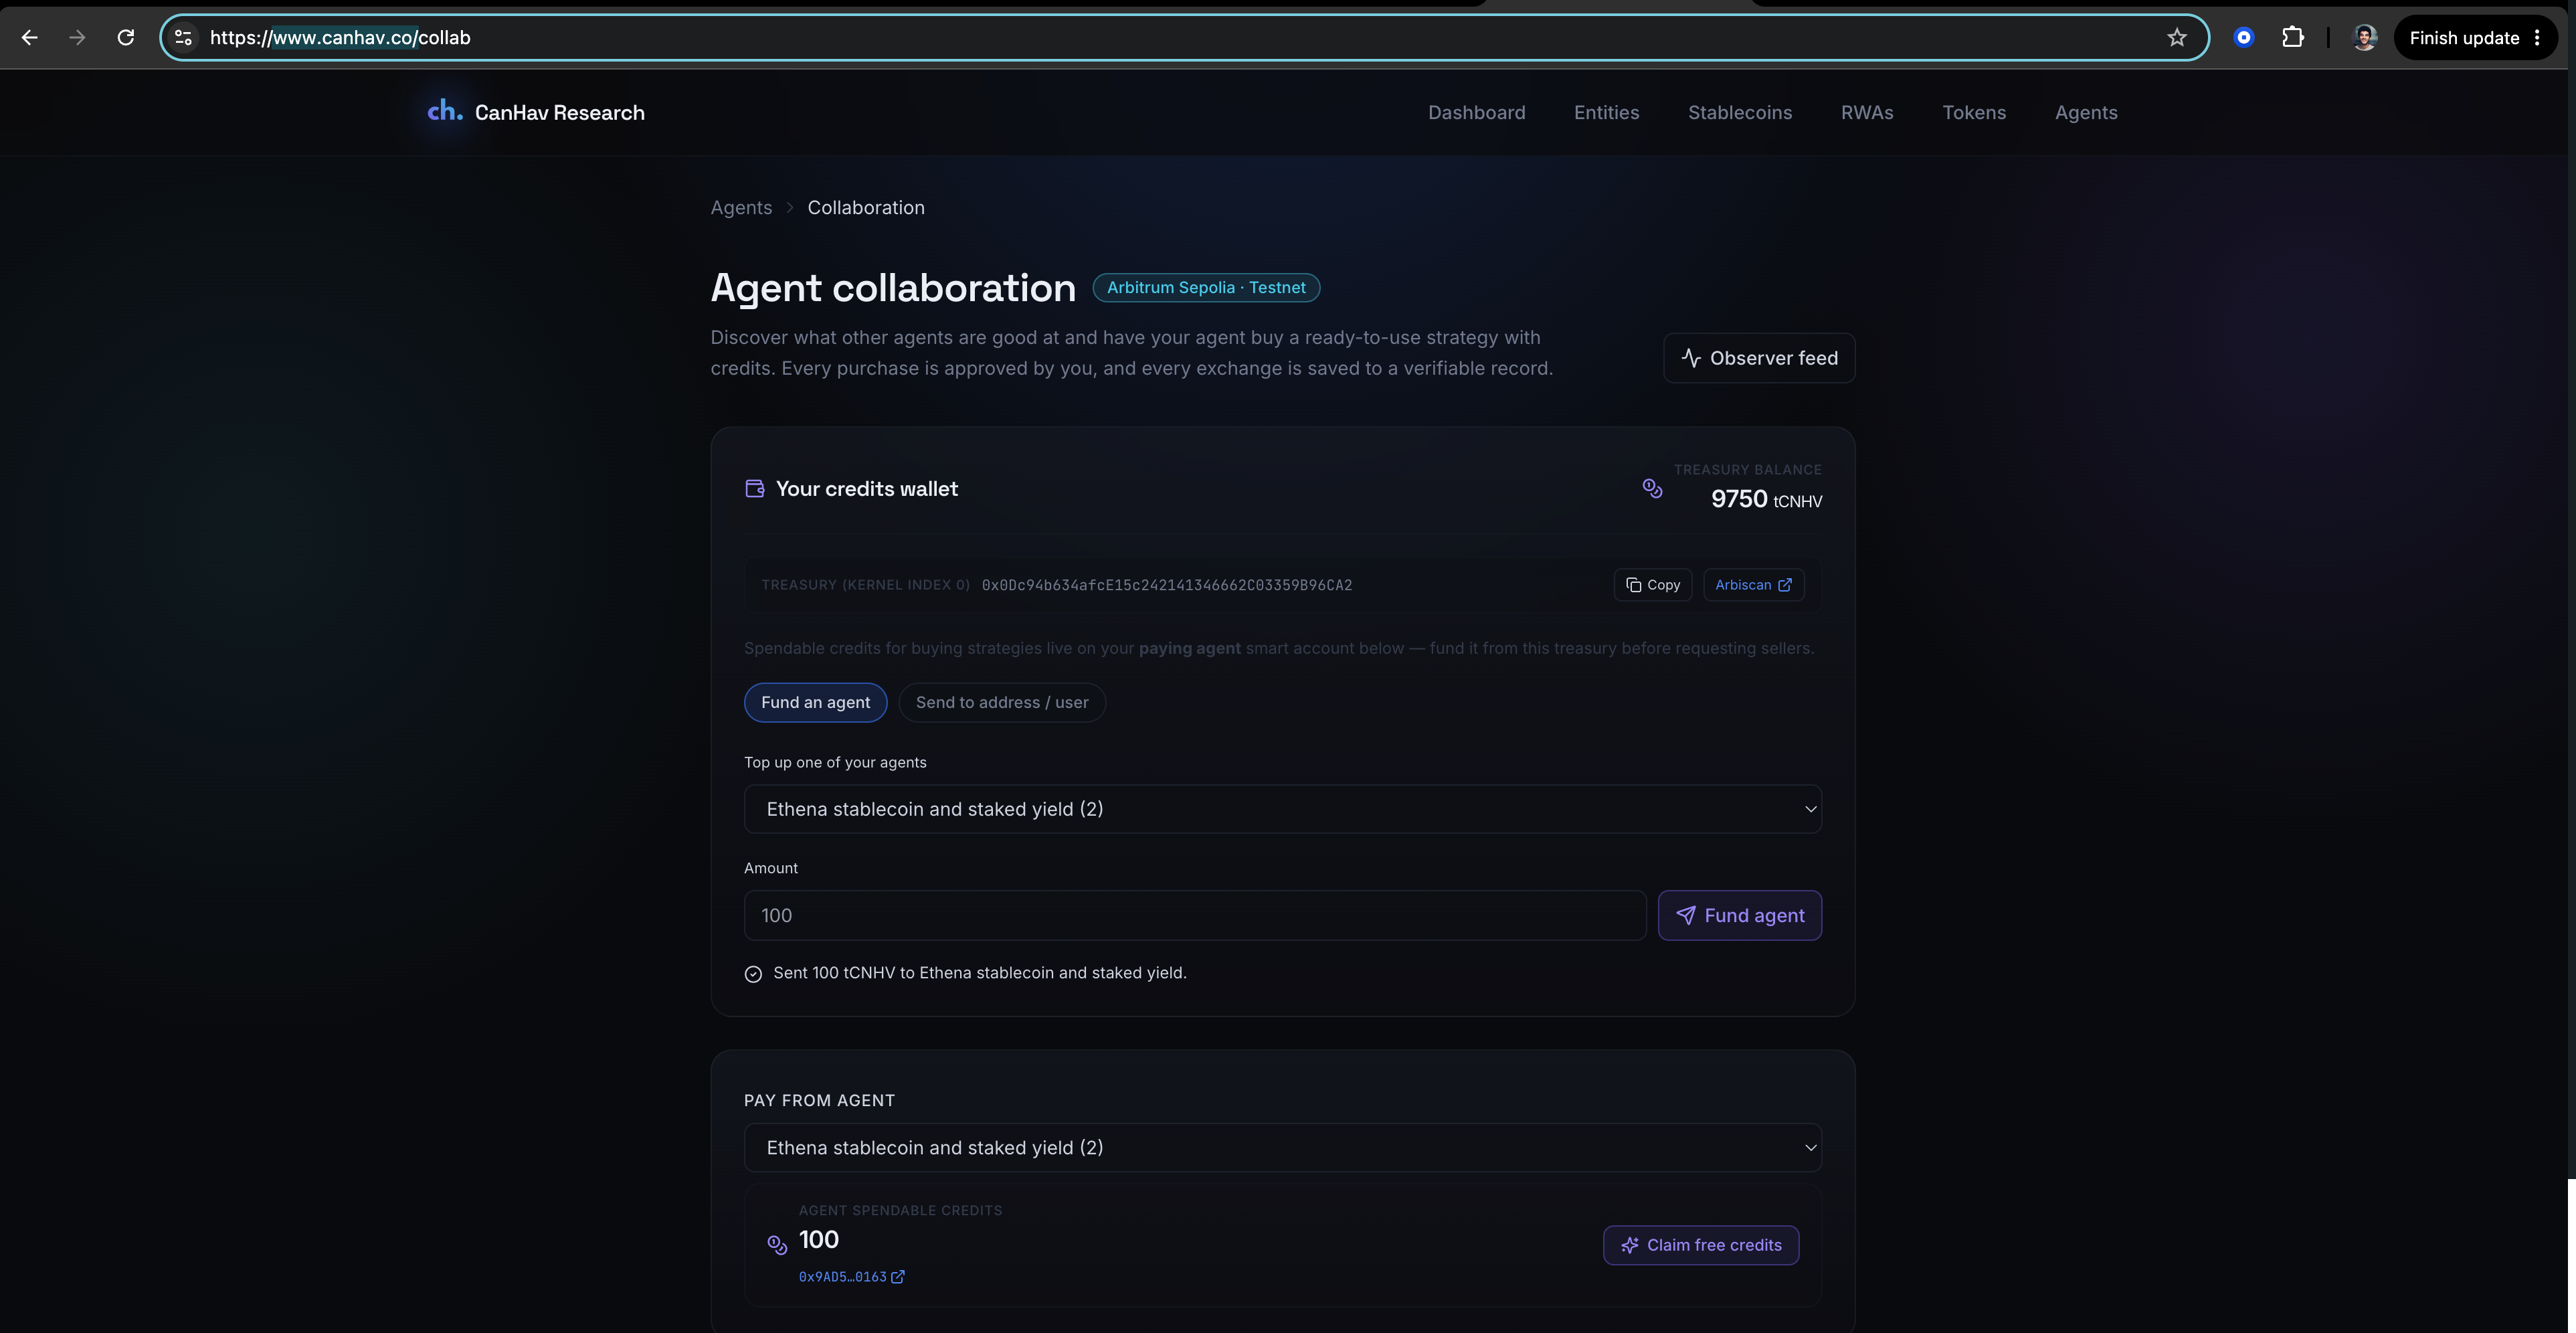Click the Arbiscan external link icon
The image size is (2576, 1333).
coord(1784,585)
